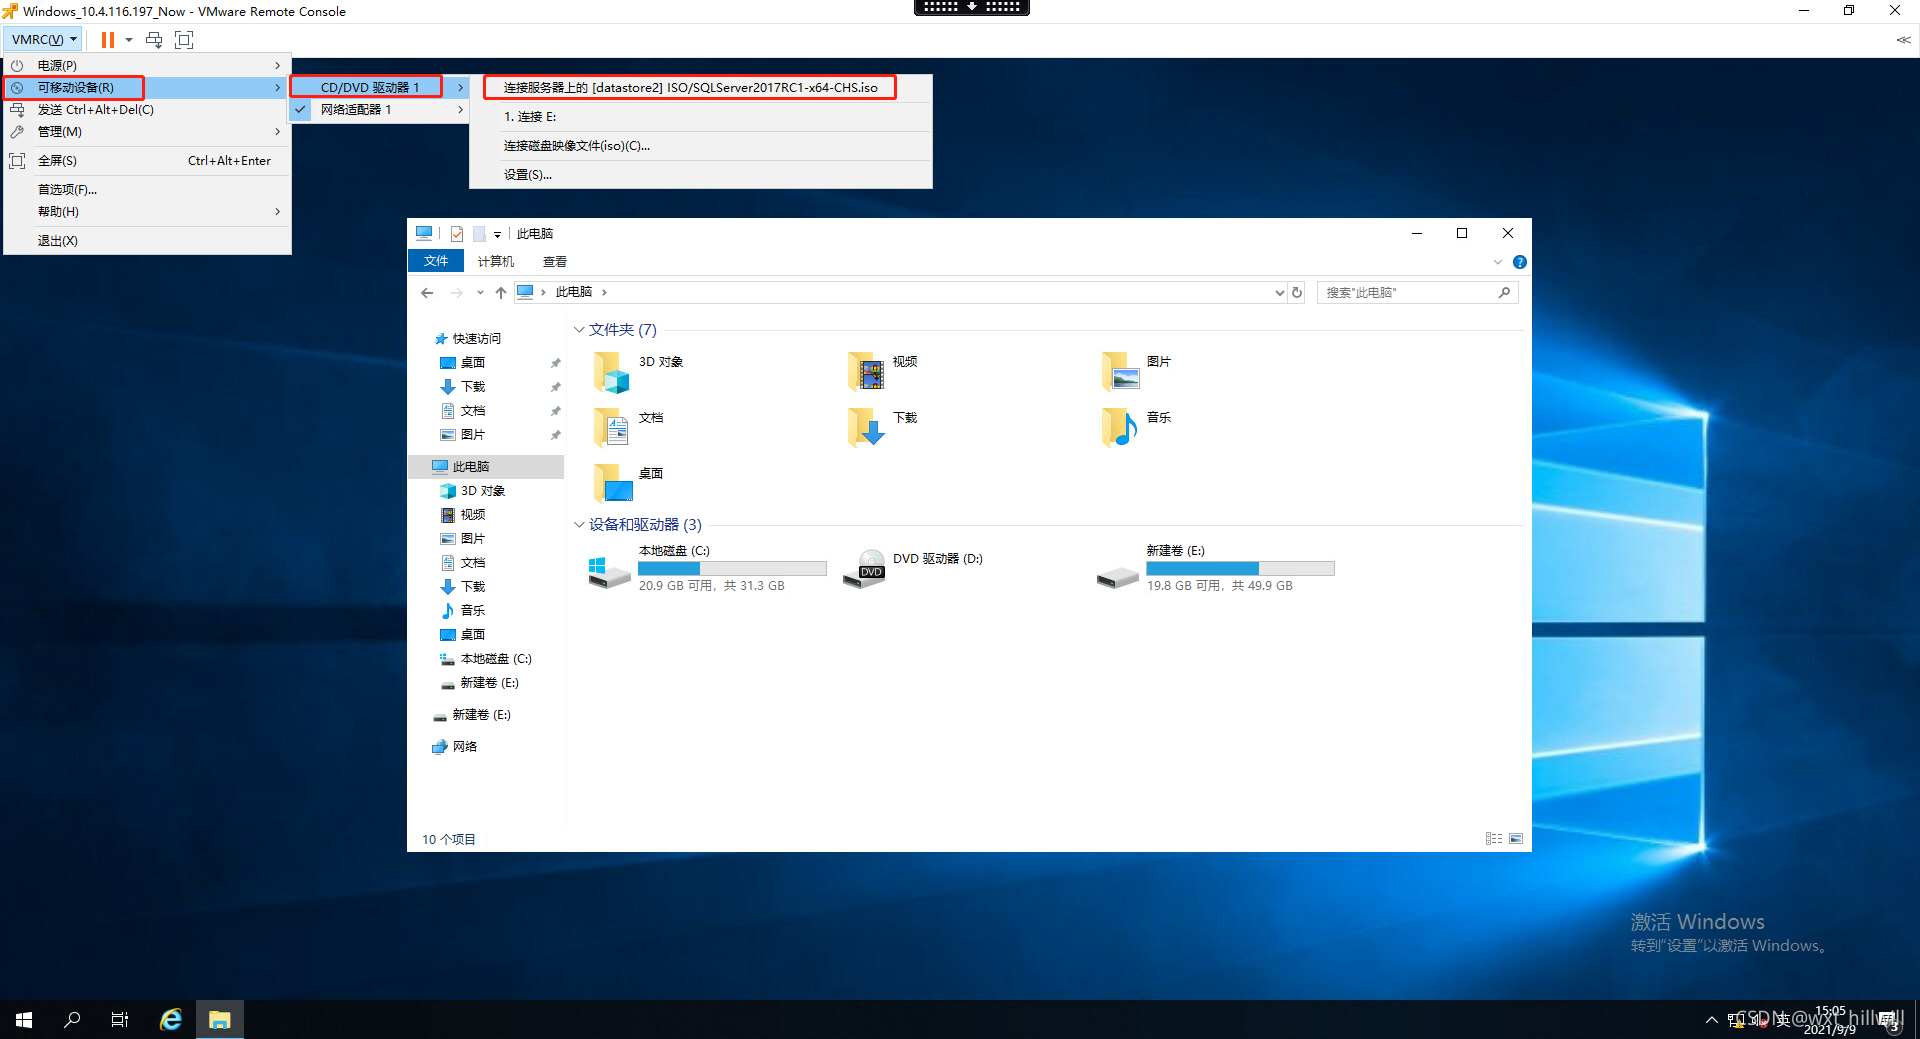Click the E: drive usage bar
The height and width of the screenshot is (1039, 1920).
coord(1240,569)
